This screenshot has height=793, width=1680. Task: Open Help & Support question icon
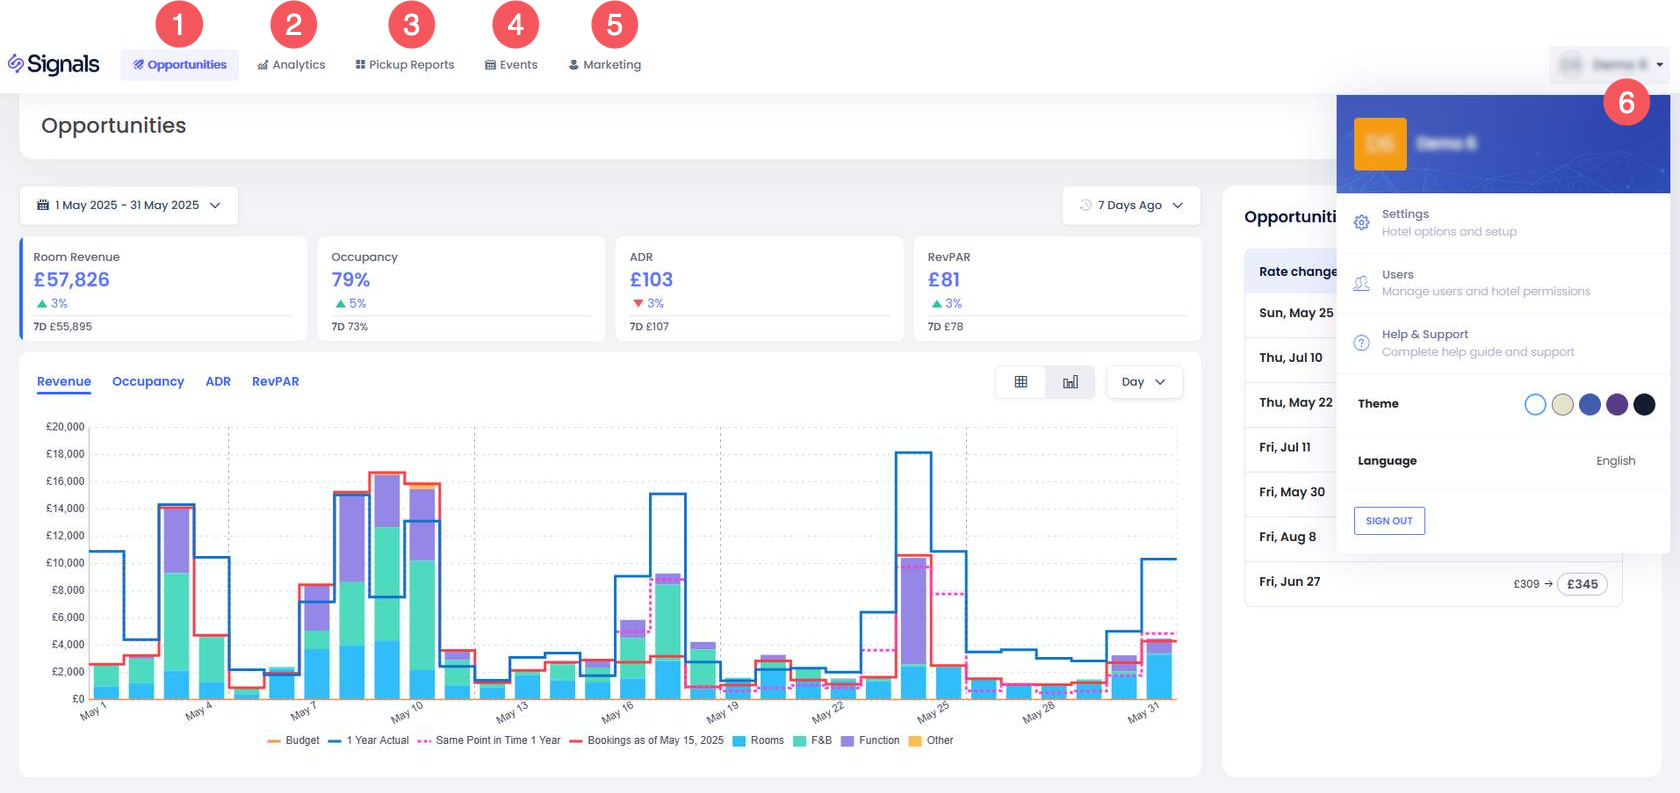[x=1361, y=343]
